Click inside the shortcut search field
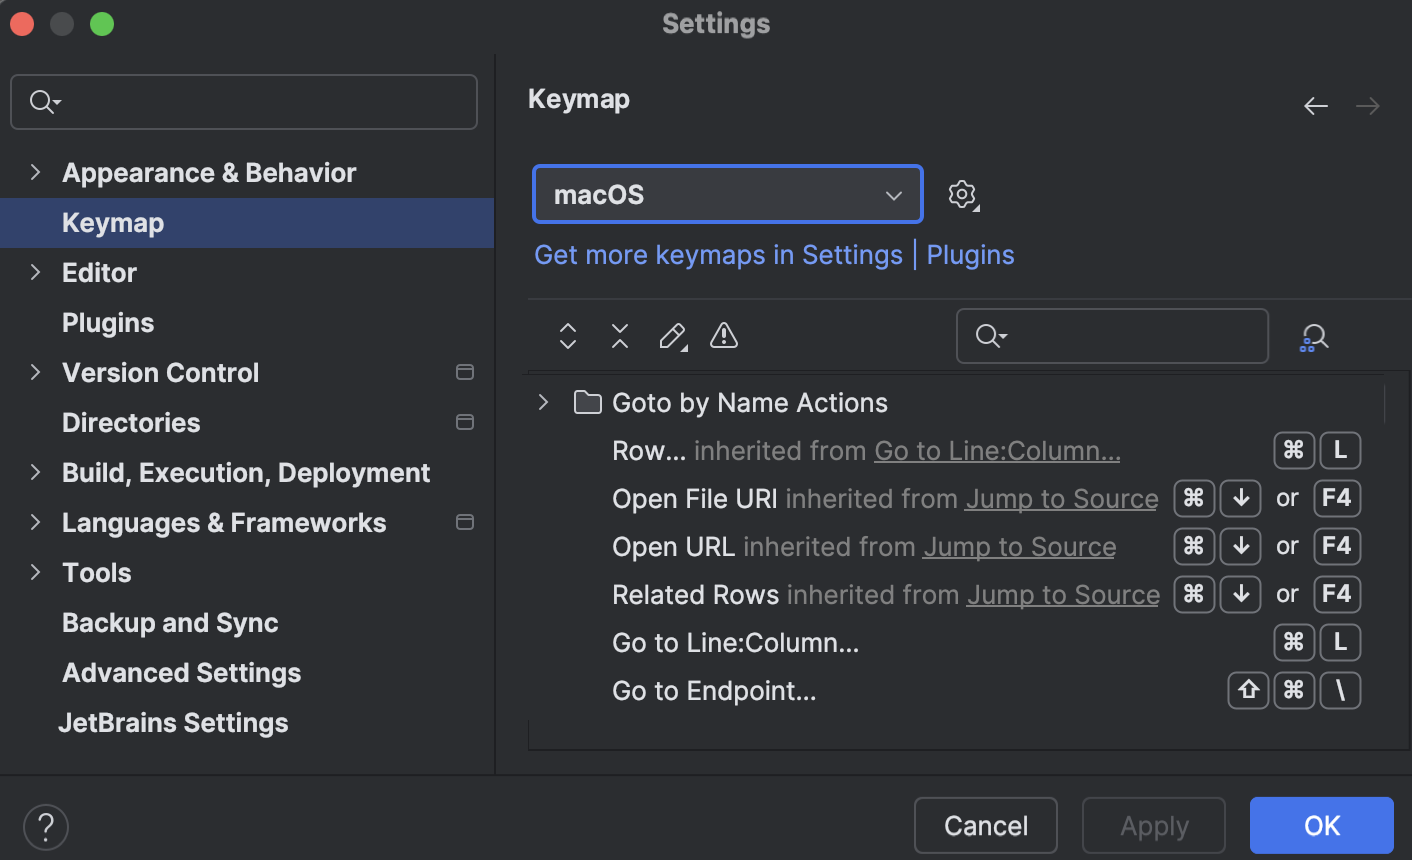Screen dimensions: 1412x860 point(1112,336)
